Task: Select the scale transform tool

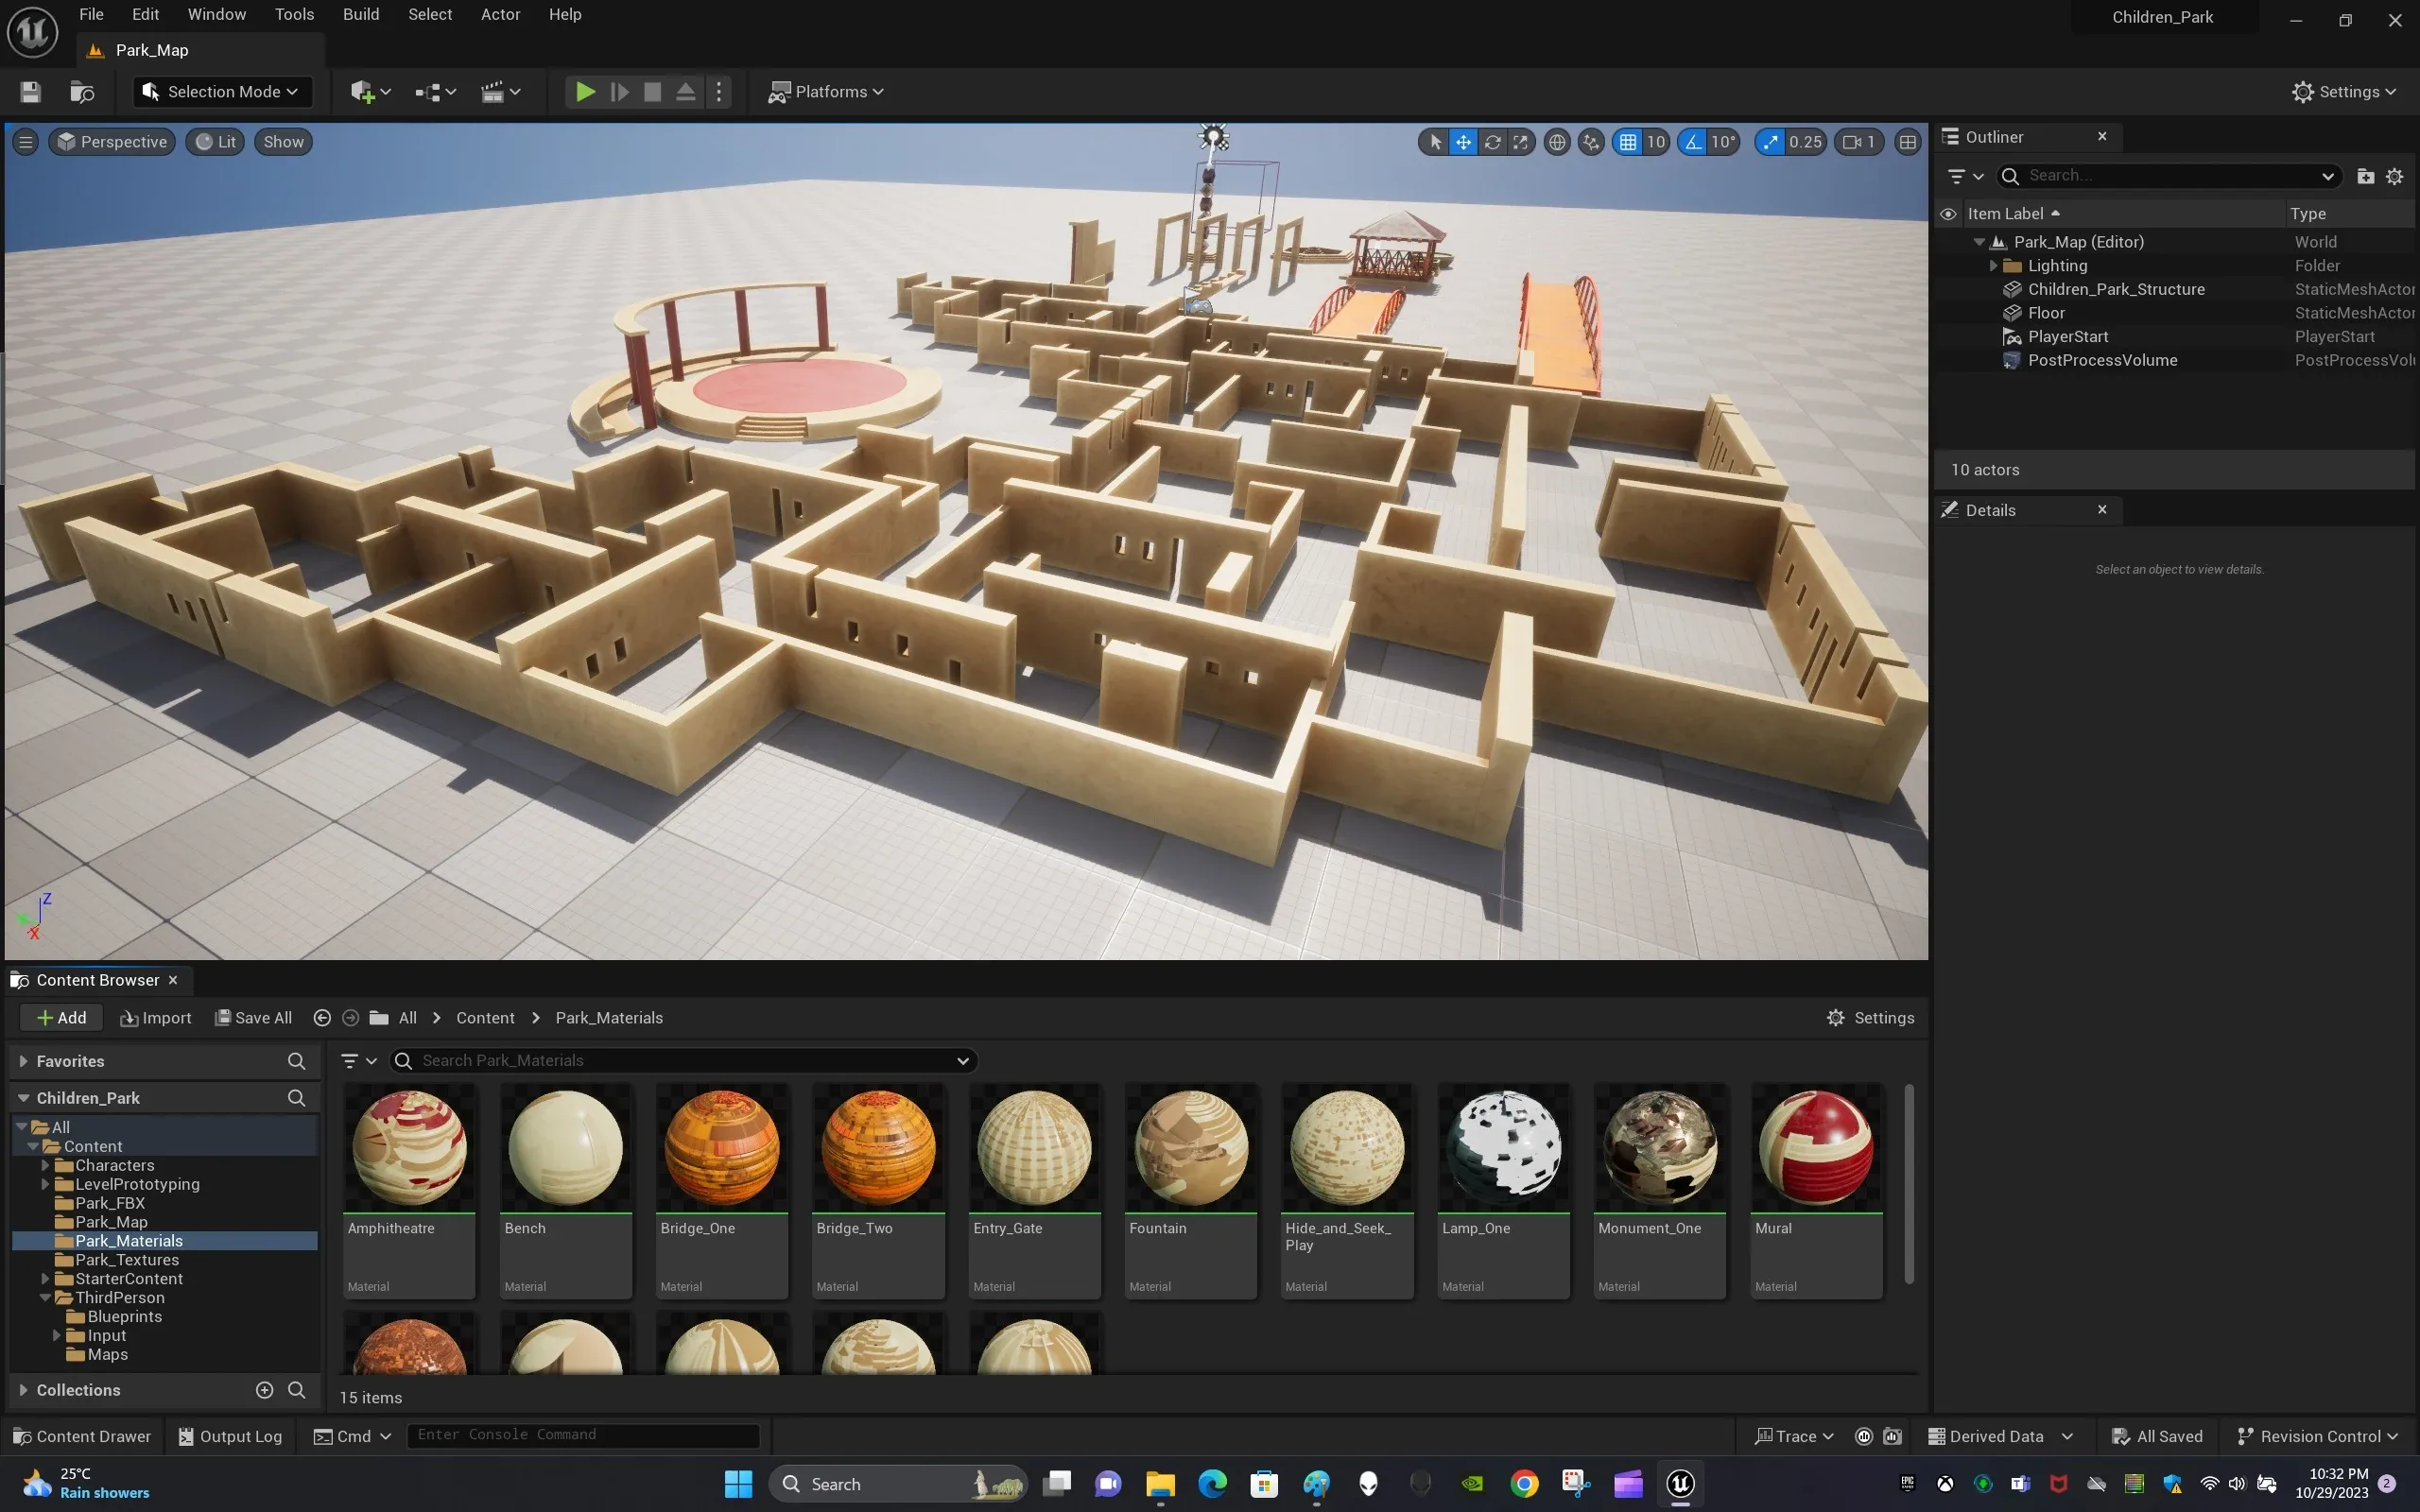Action: (1520, 142)
